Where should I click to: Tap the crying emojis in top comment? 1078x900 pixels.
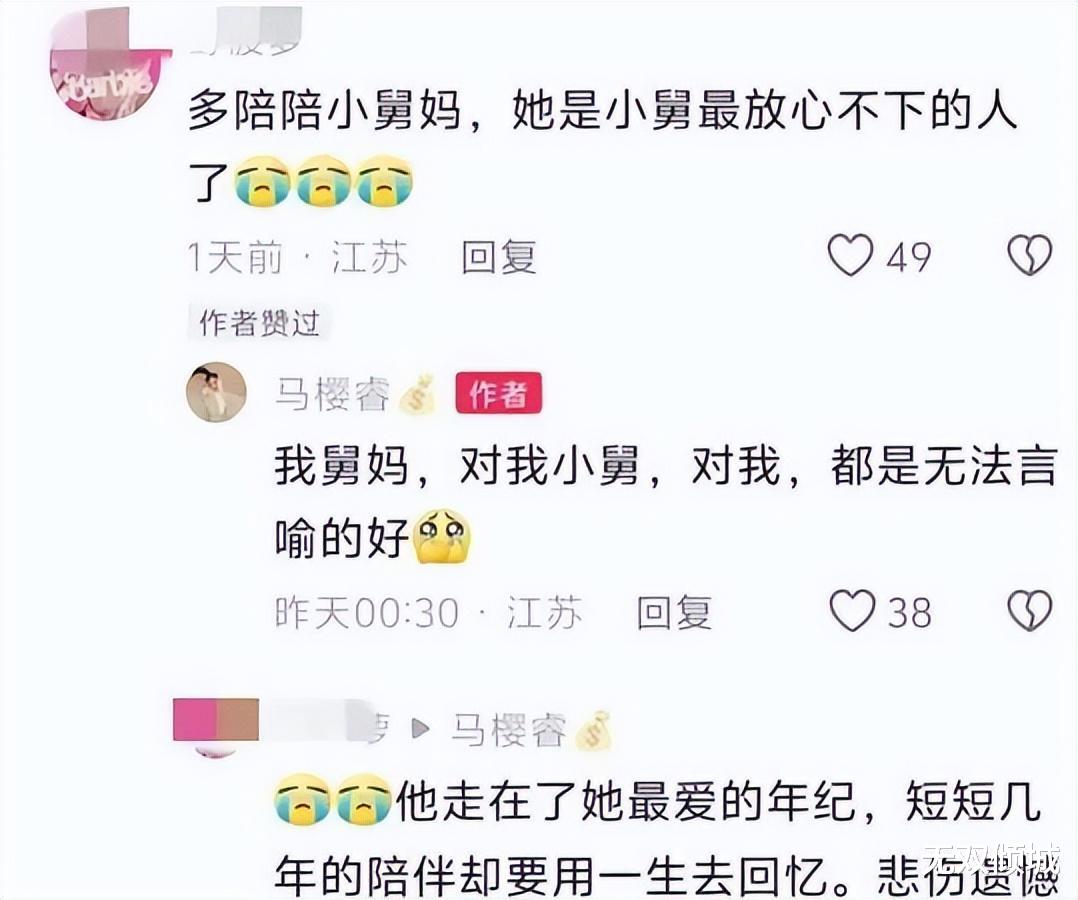coord(324,182)
